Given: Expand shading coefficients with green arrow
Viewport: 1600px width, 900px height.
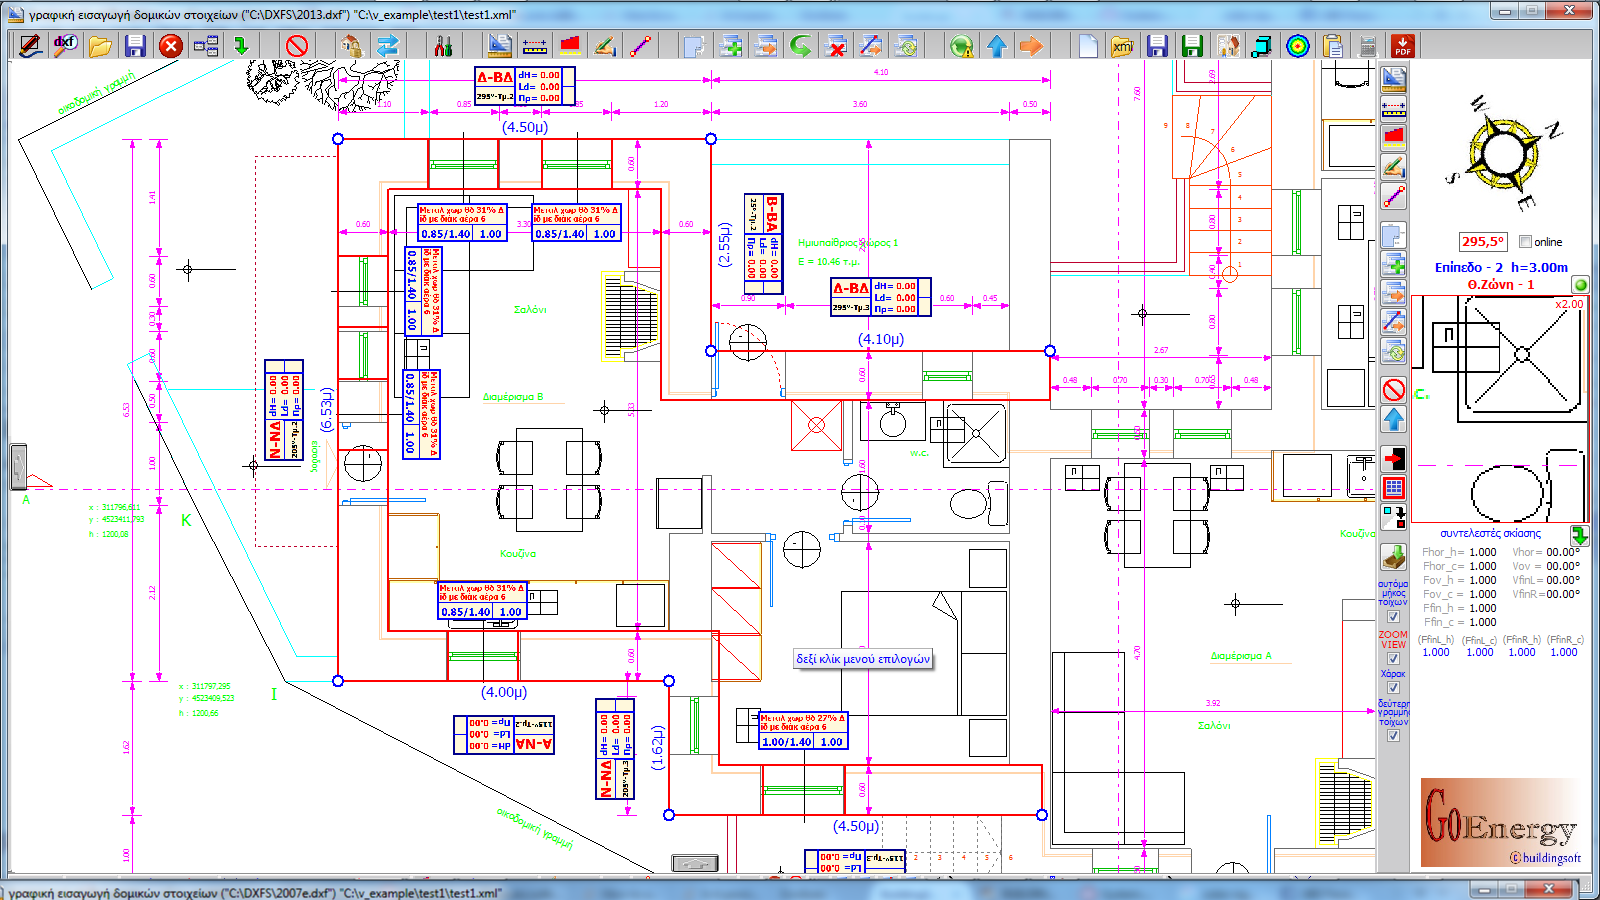Looking at the screenshot, I should pos(1579,535).
